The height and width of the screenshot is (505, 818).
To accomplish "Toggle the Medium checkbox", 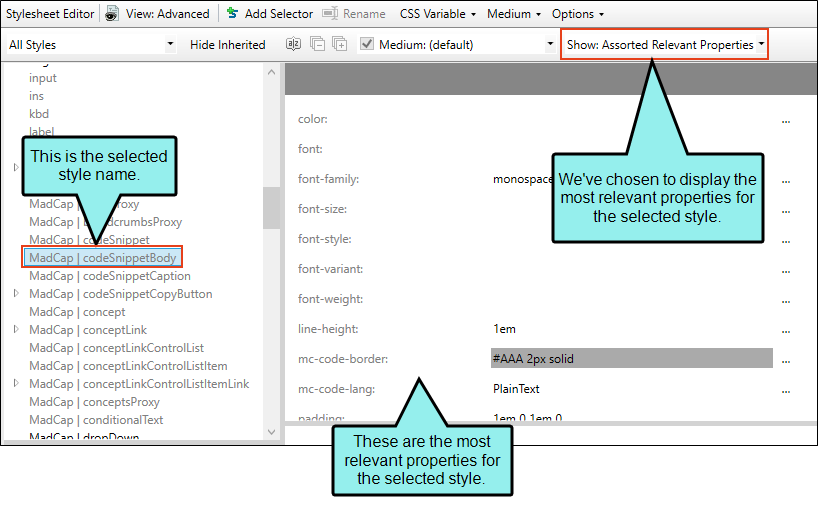I will [x=367, y=44].
